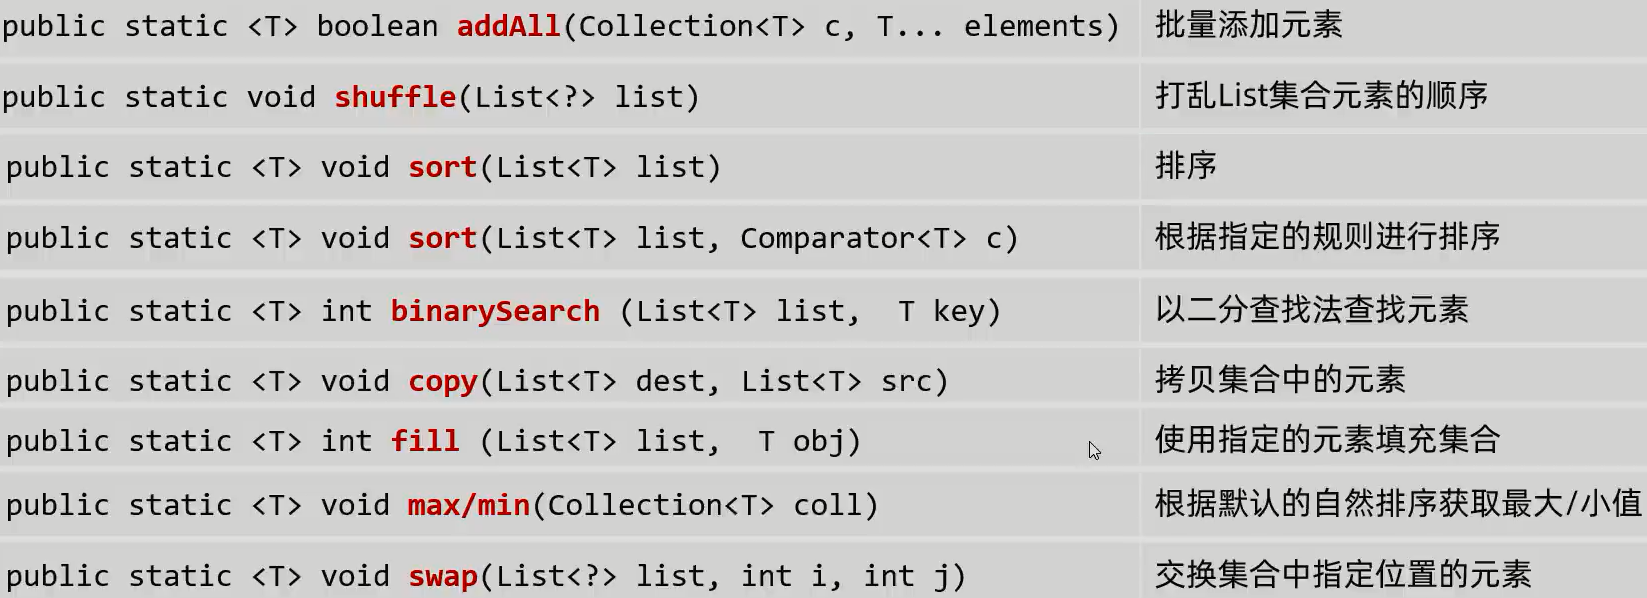Viewport: 1647px width, 598px height.
Task: Click the description 批量添加元素
Action: point(1249,25)
